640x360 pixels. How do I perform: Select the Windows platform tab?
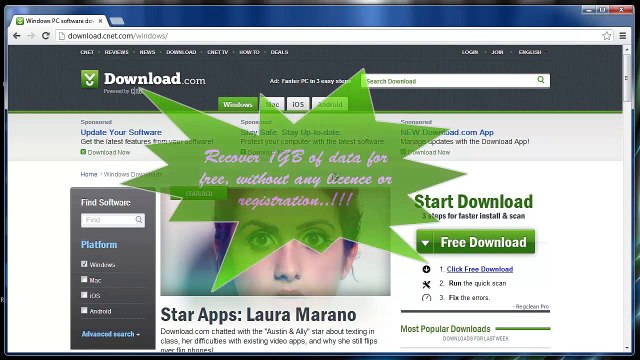click(238, 104)
